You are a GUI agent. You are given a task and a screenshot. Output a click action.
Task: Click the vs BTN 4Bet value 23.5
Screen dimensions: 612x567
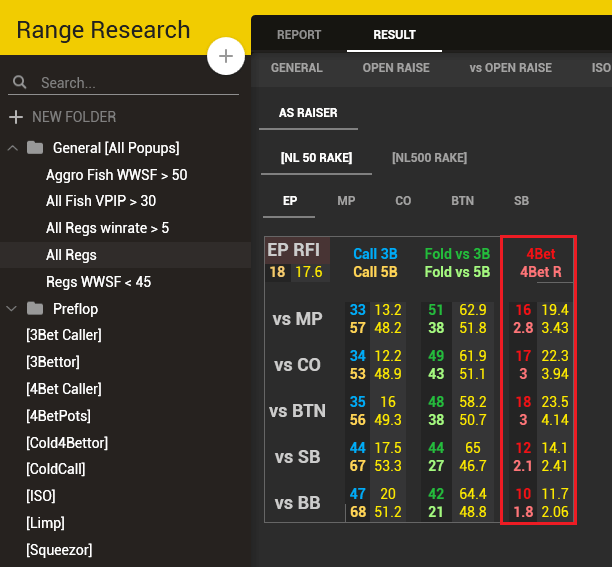[x=555, y=402]
